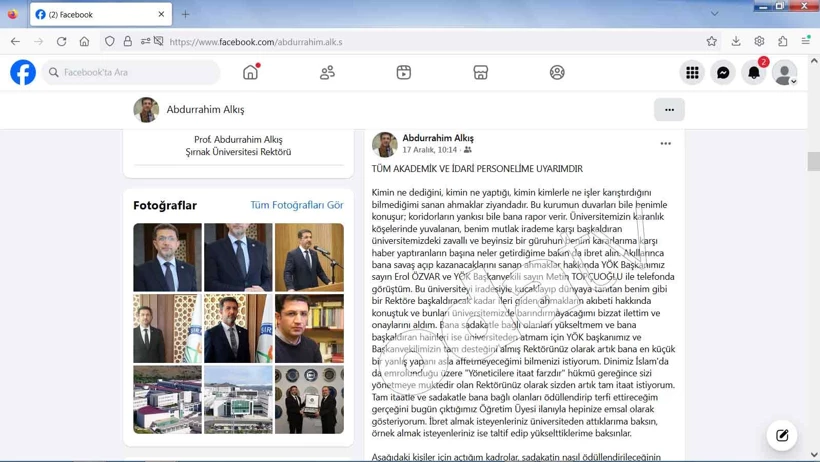Open Messenger chats icon
The width and height of the screenshot is (820, 462).
tap(723, 72)
